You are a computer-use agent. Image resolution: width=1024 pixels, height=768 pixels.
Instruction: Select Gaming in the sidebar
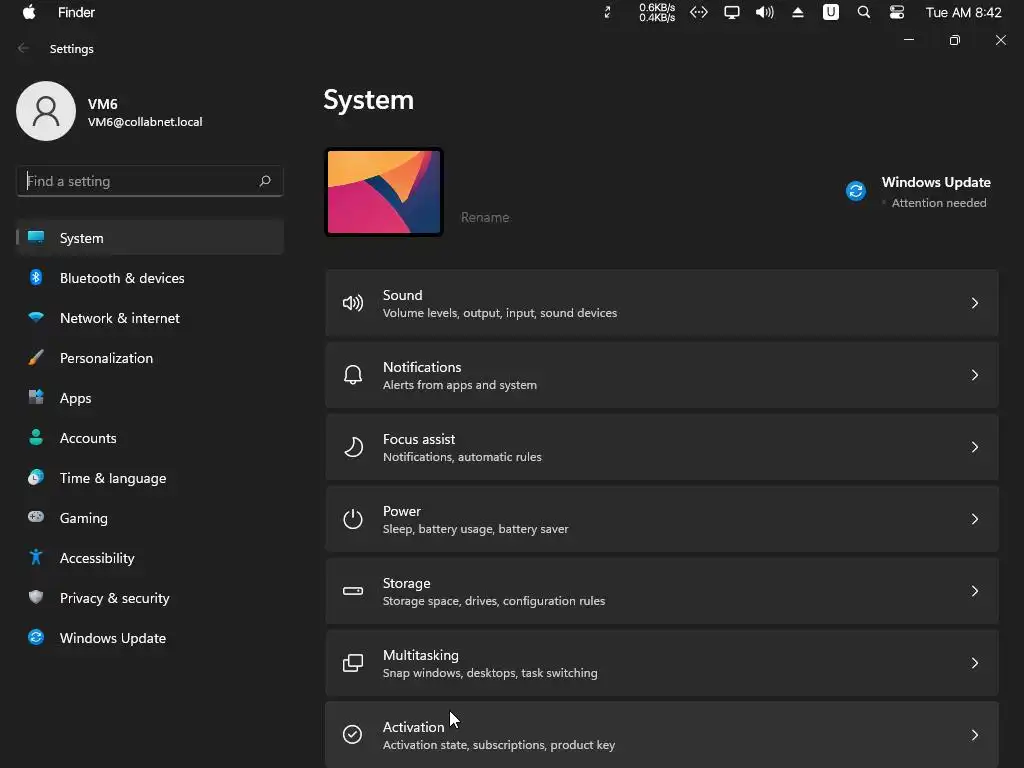(x=150, y=518)
